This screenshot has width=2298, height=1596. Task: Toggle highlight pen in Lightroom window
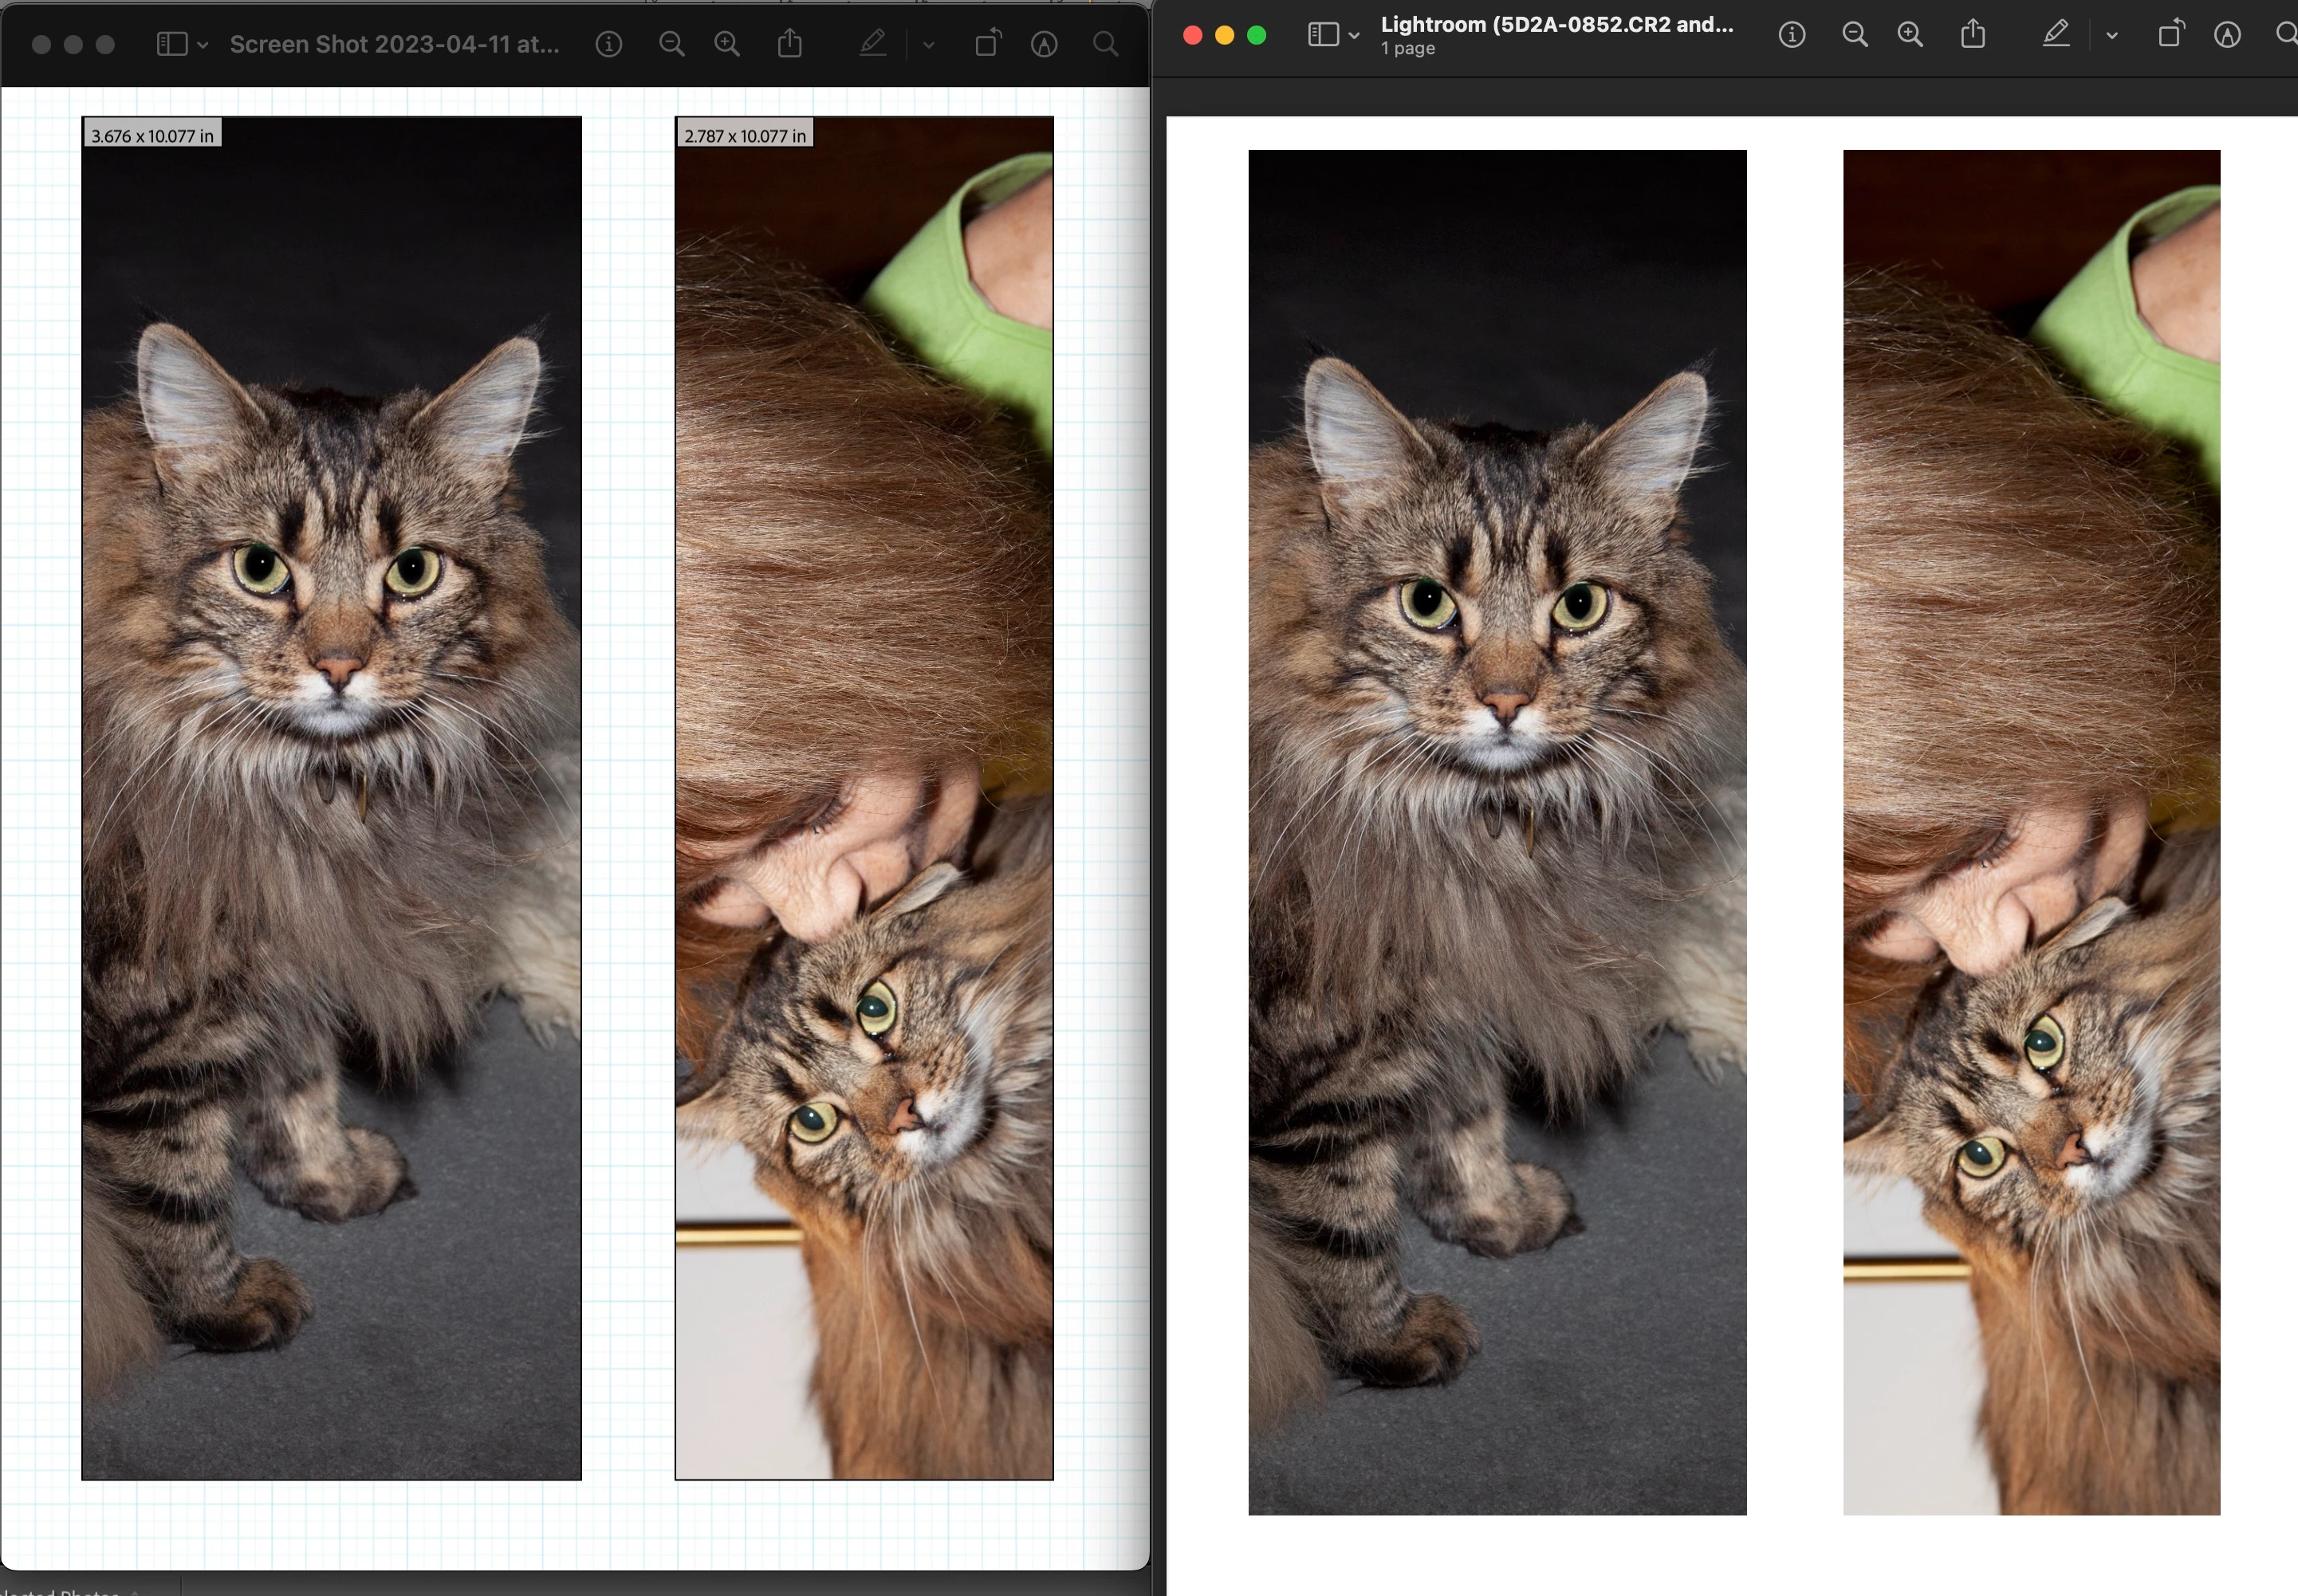coord(2056,35)
